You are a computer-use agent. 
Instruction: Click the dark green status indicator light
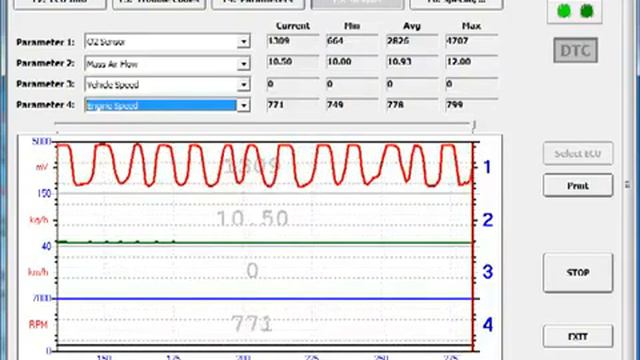click(x=587, y=11)
